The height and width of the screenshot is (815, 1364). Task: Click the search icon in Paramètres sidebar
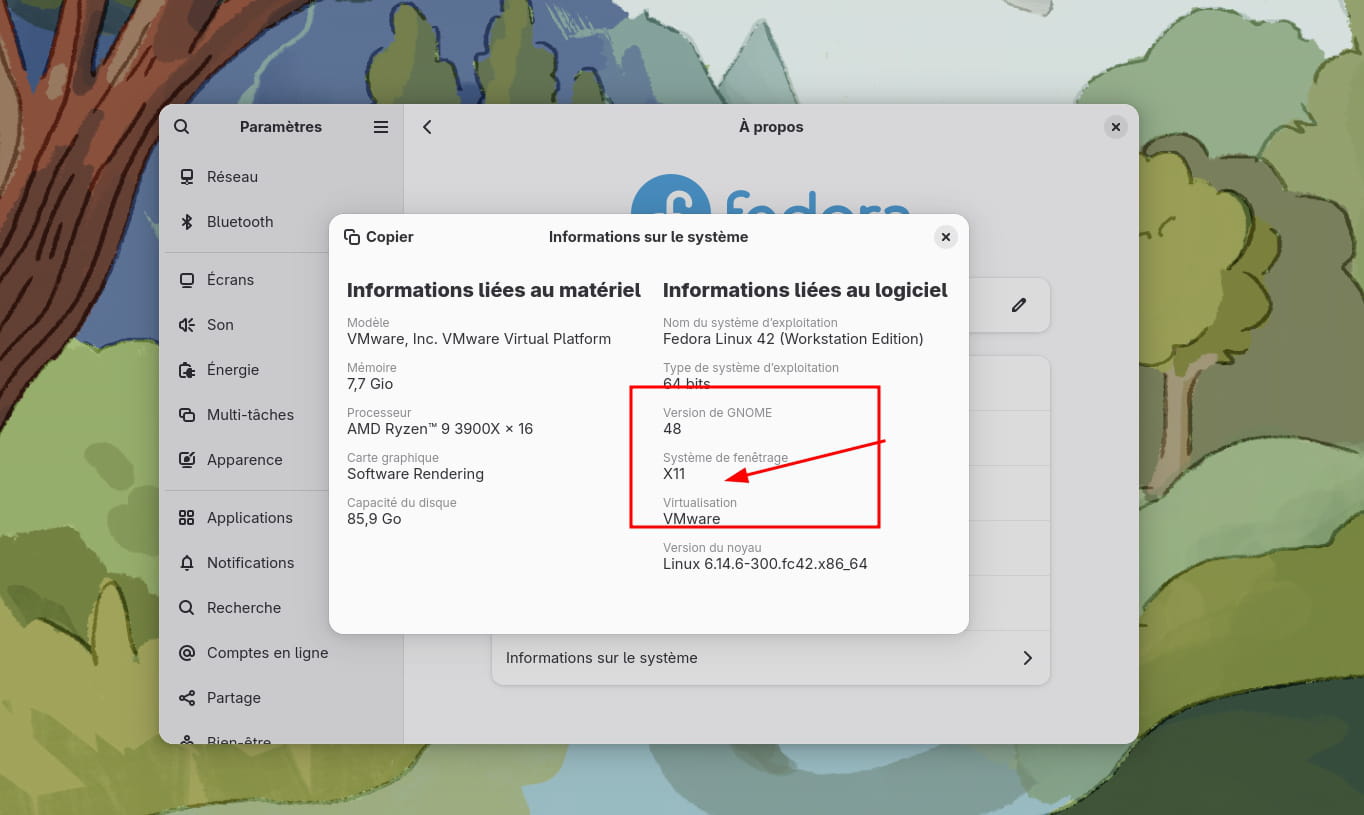tap(181, 127)
